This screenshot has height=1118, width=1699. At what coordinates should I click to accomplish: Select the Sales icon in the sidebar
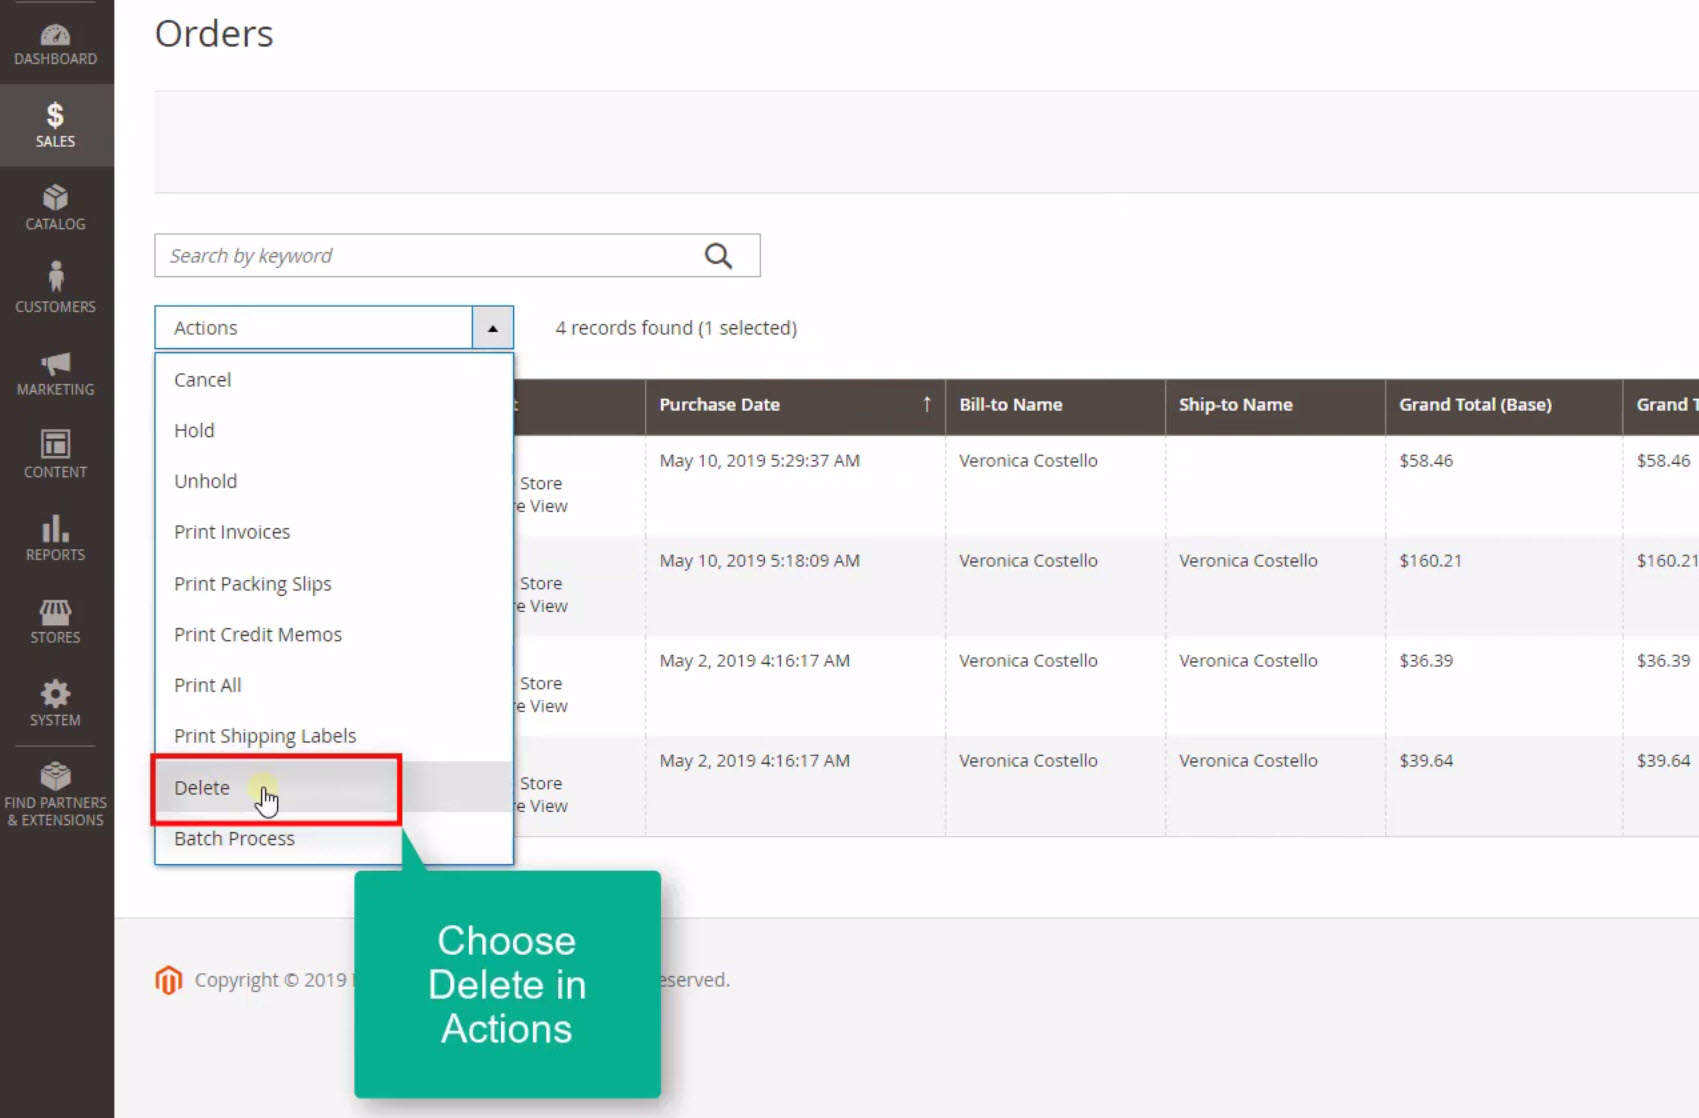[55, 123]
